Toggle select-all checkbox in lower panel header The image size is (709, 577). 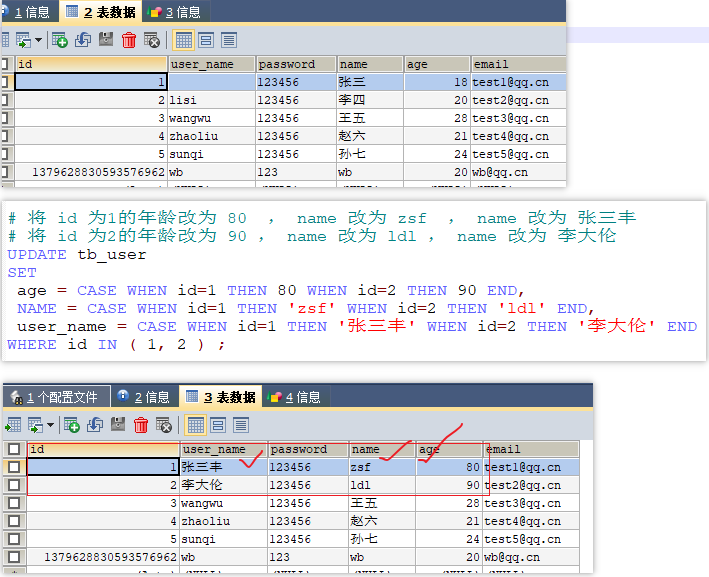(14, 449)
